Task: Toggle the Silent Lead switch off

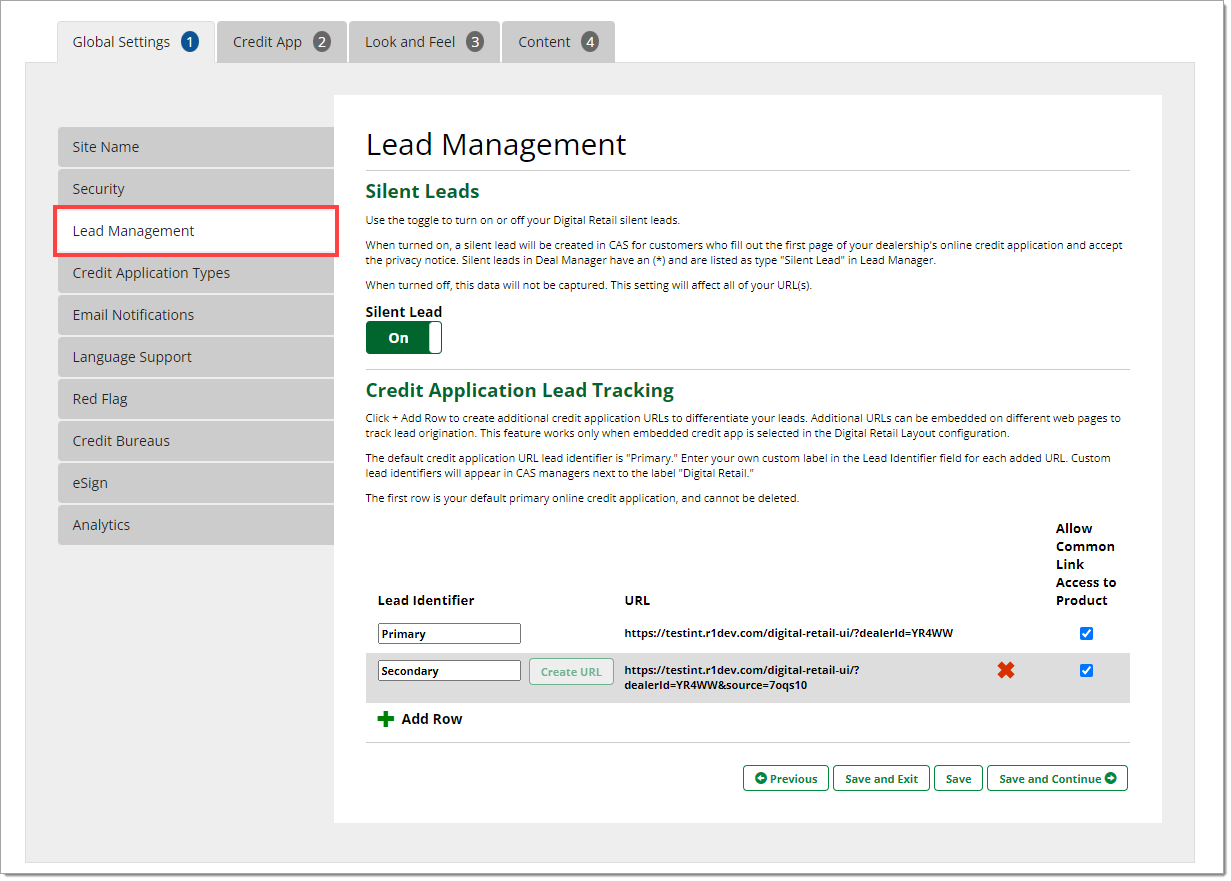Action: coord(404,338)
